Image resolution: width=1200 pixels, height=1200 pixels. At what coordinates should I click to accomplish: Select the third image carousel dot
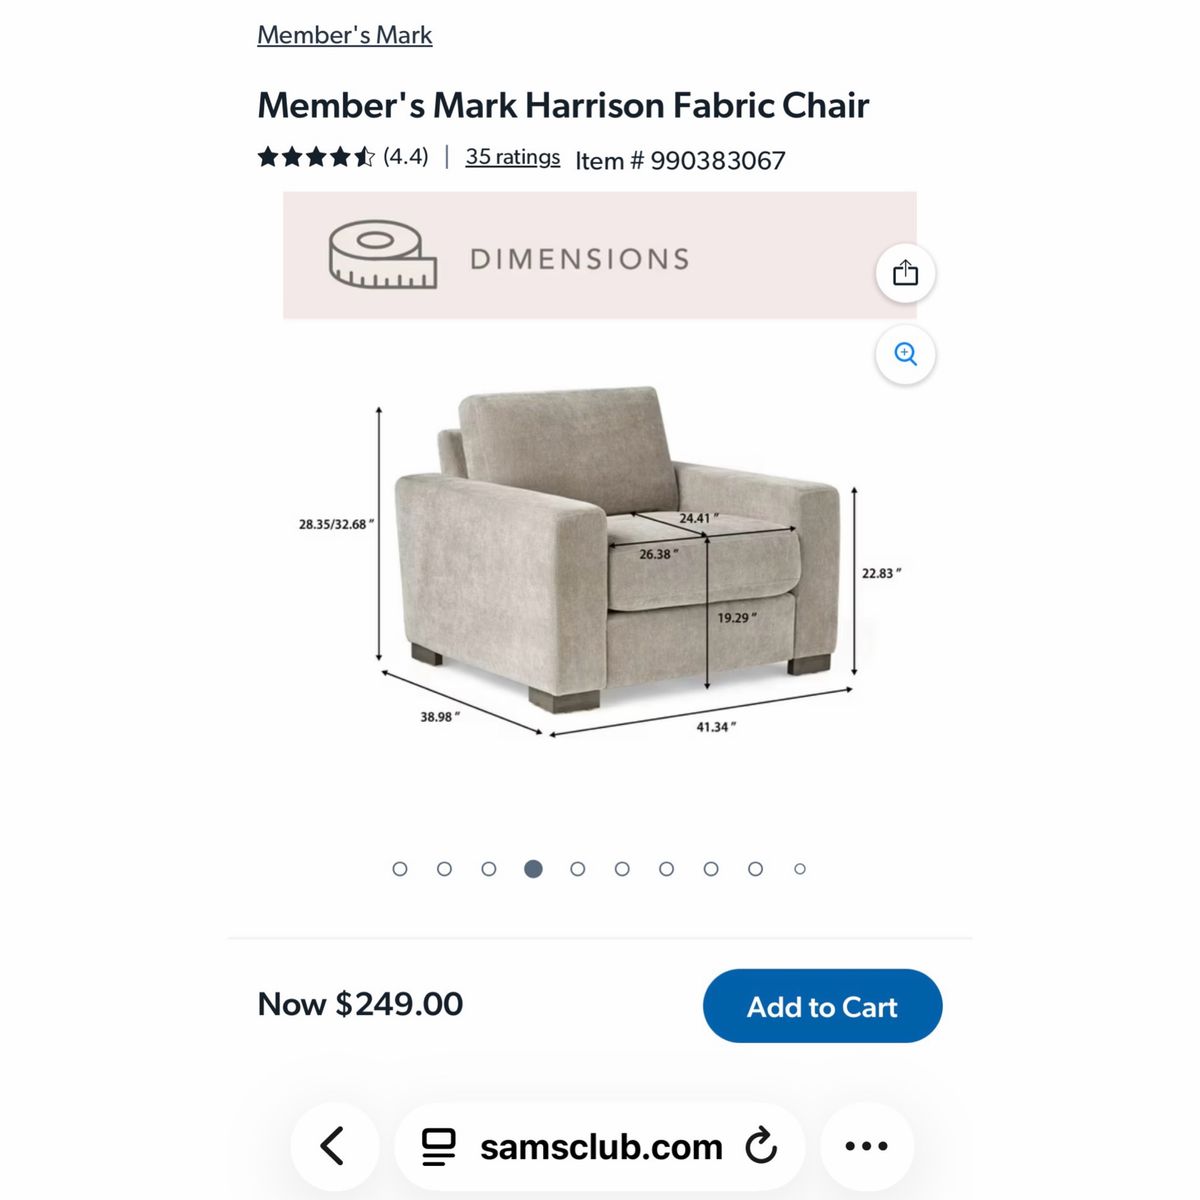[489, 869]
